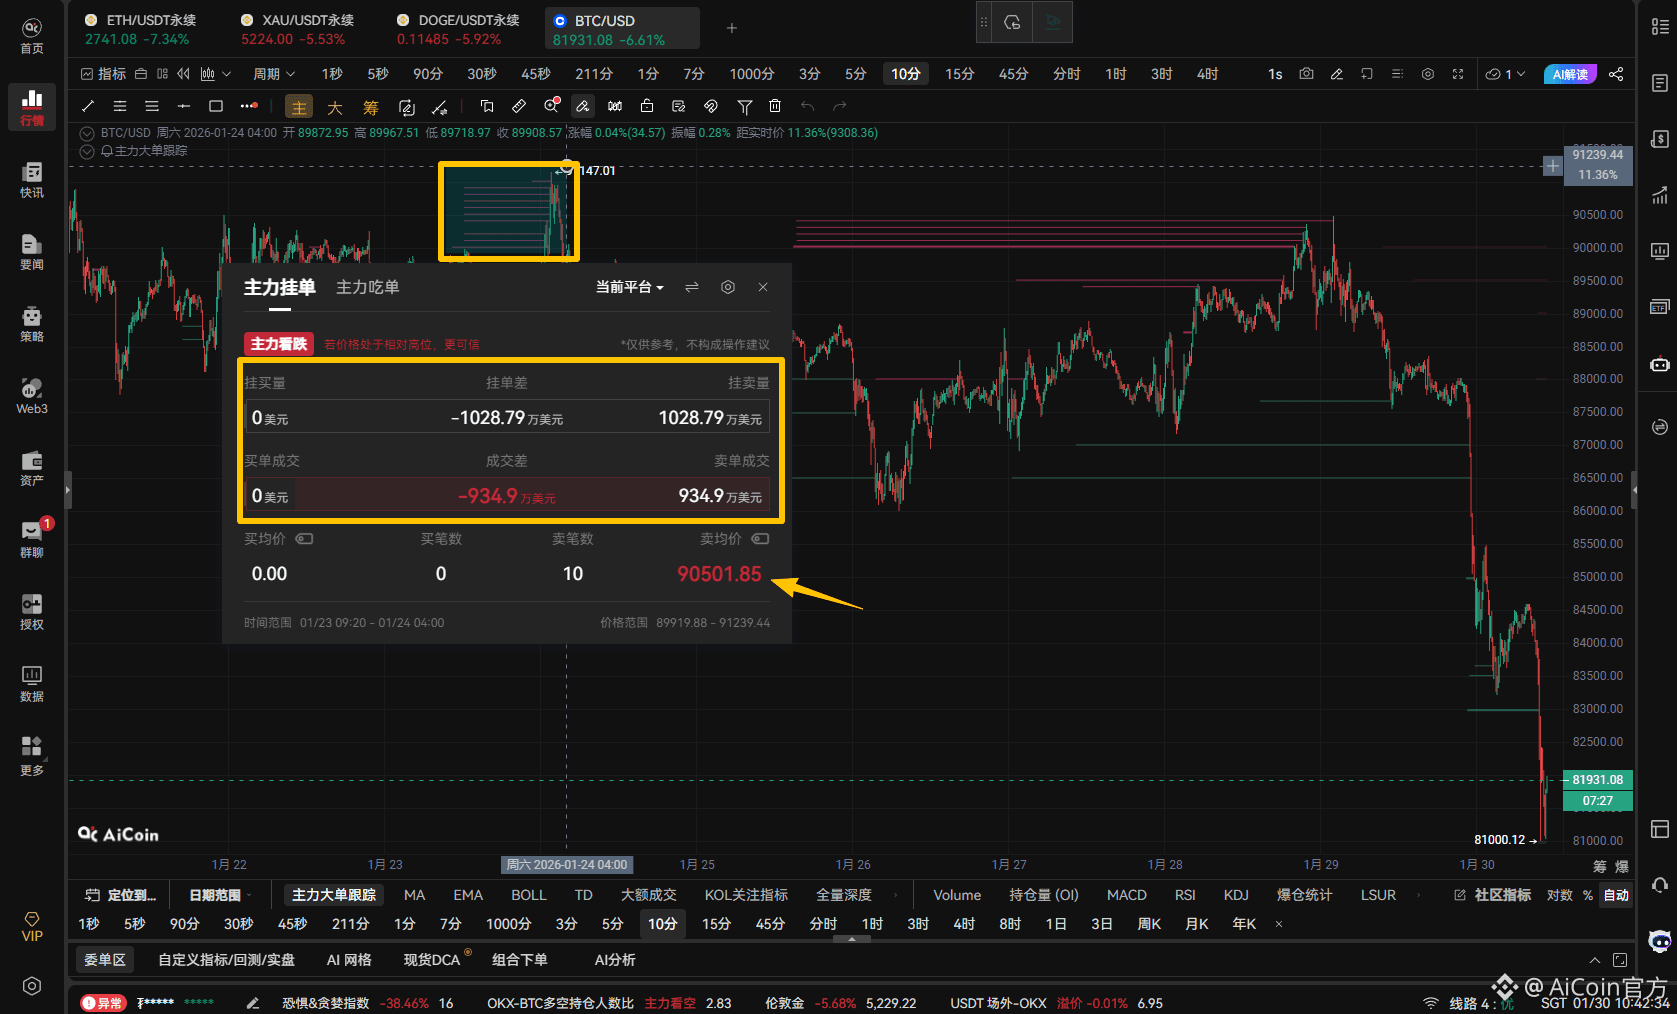Click the trash delete drawings icon

tap(775, 106)
